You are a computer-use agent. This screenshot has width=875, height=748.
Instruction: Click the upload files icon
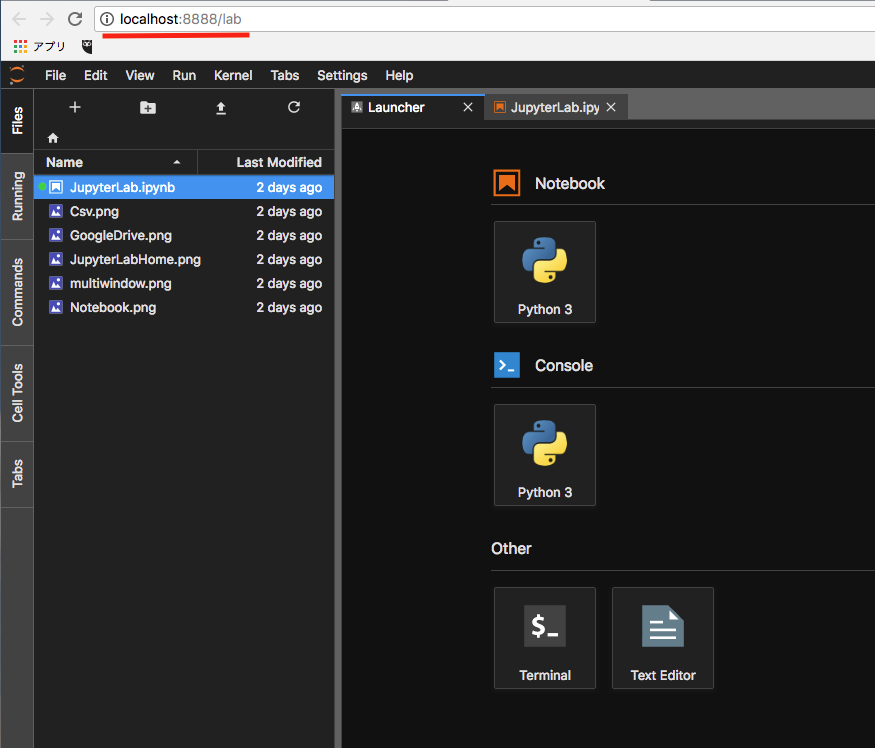[x=221, y=107]
